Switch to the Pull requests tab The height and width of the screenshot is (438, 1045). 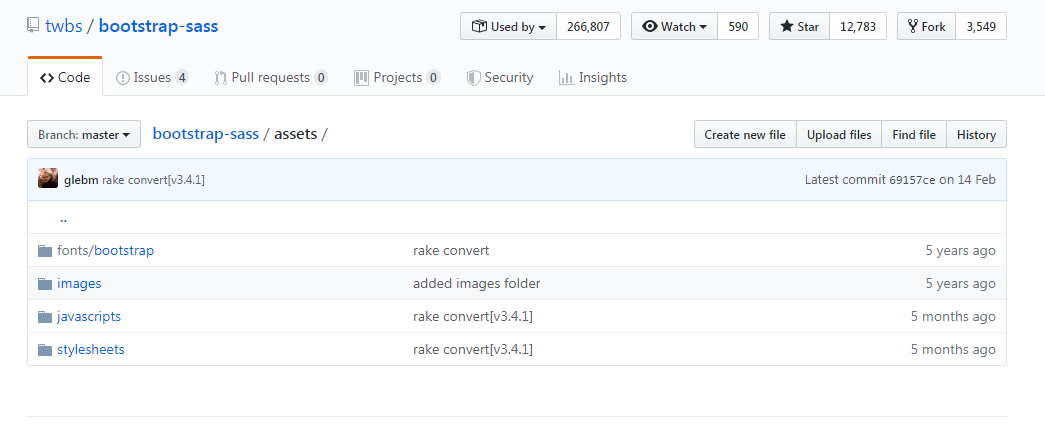pos(271,77)
